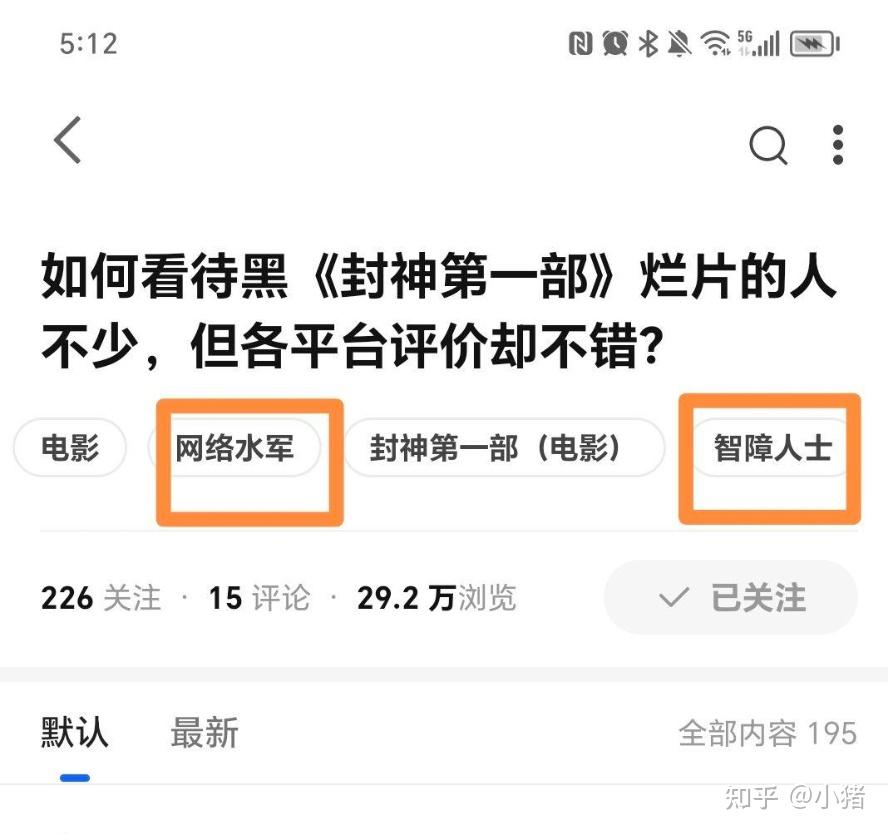Tap the muted bell status icon
The image size is (888, 834).
(x=679, y=44)
